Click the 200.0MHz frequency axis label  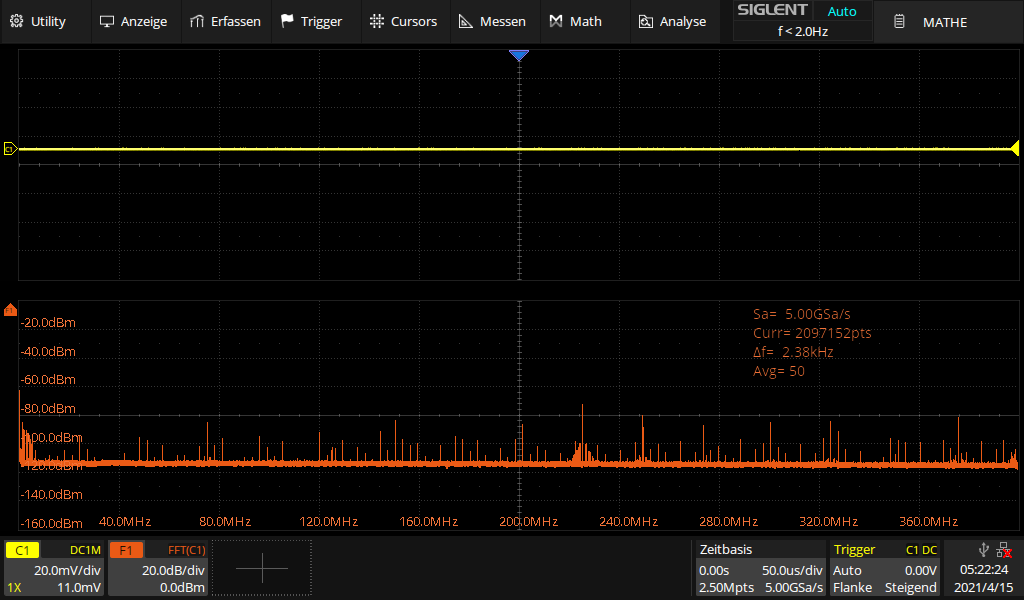click(528, 522)
